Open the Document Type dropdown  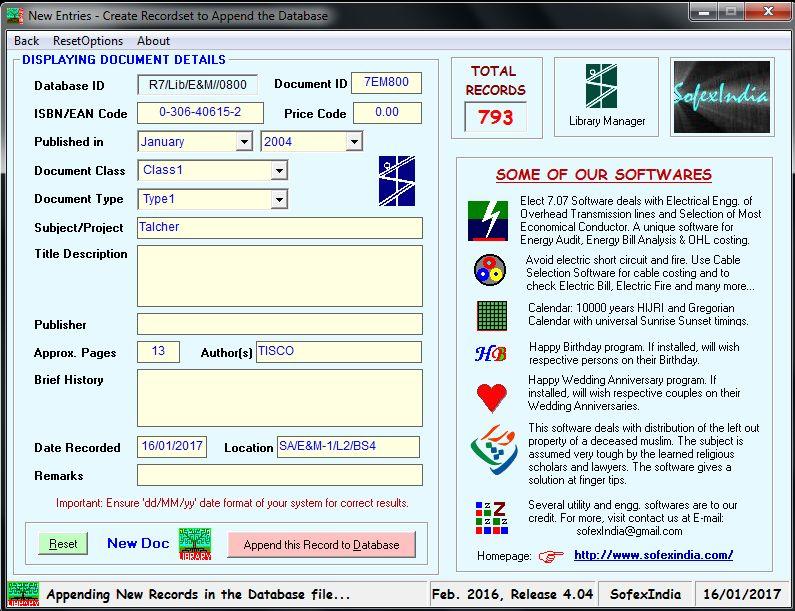coord(279,199)
